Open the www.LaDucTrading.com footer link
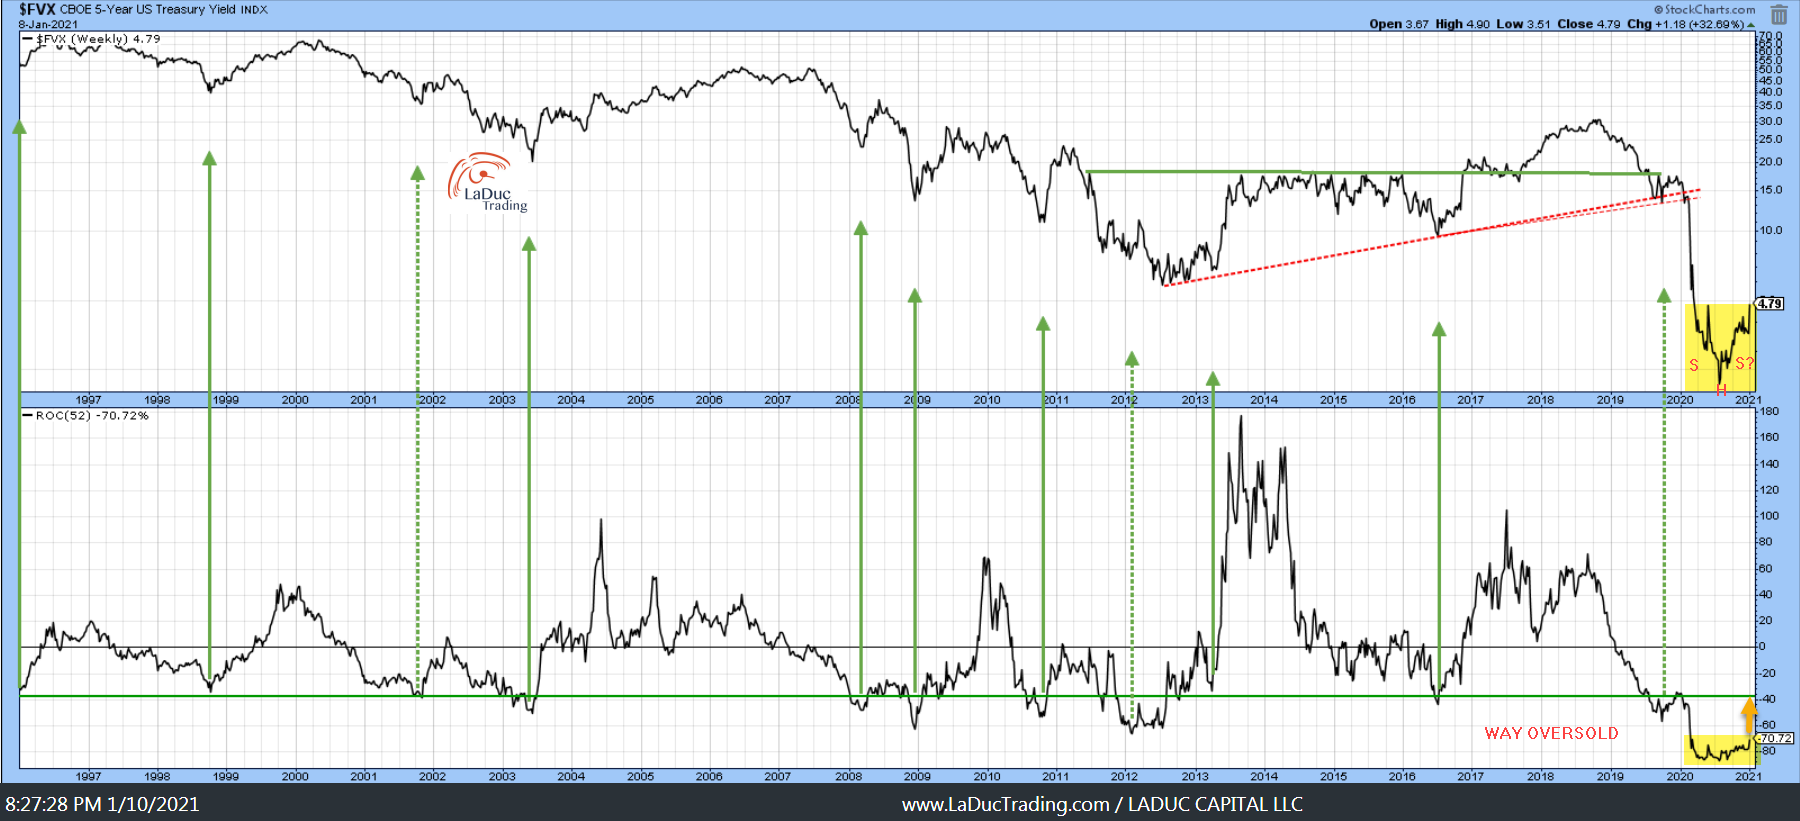 (1006, 804)
